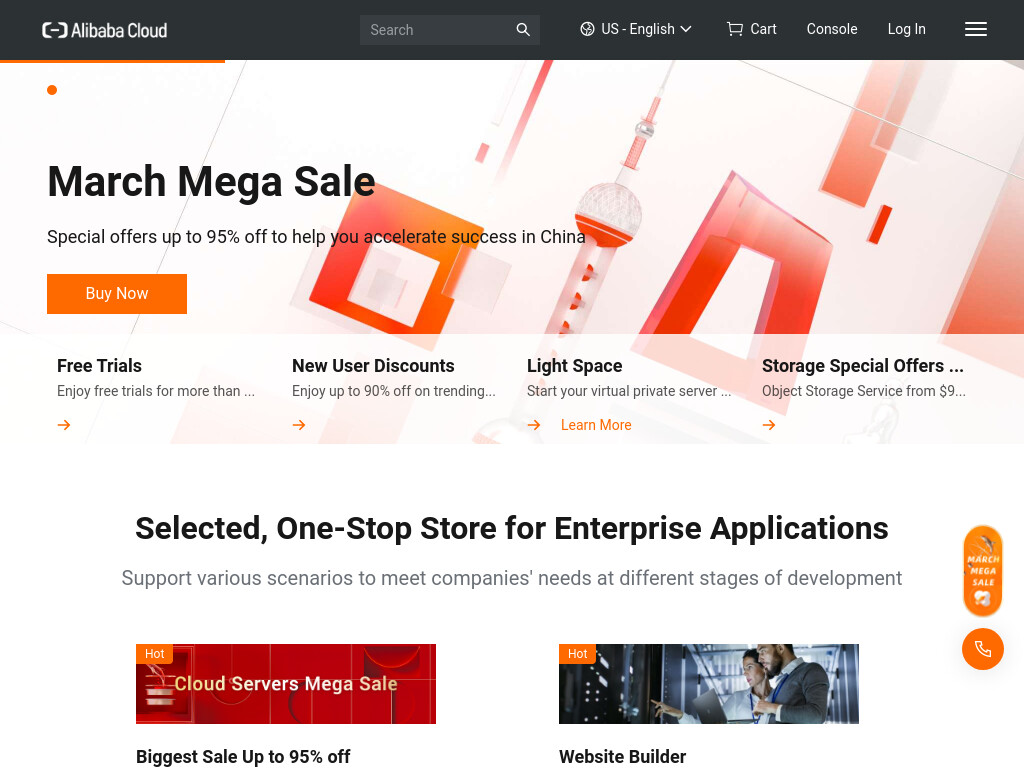Click the Learn More link under Light Space
This screenshot has height=768, width=1024.
click(596, 425)
